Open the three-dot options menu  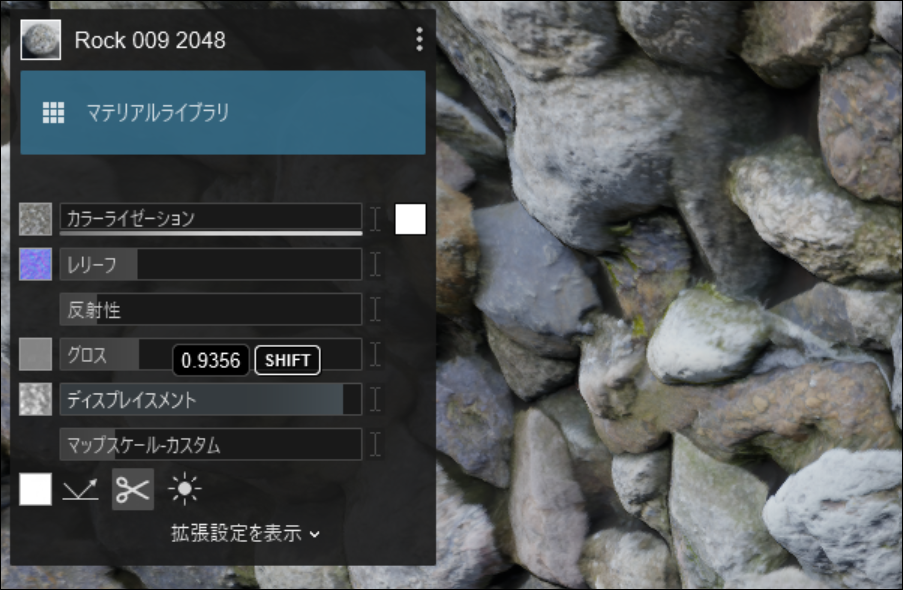(419, 39)
